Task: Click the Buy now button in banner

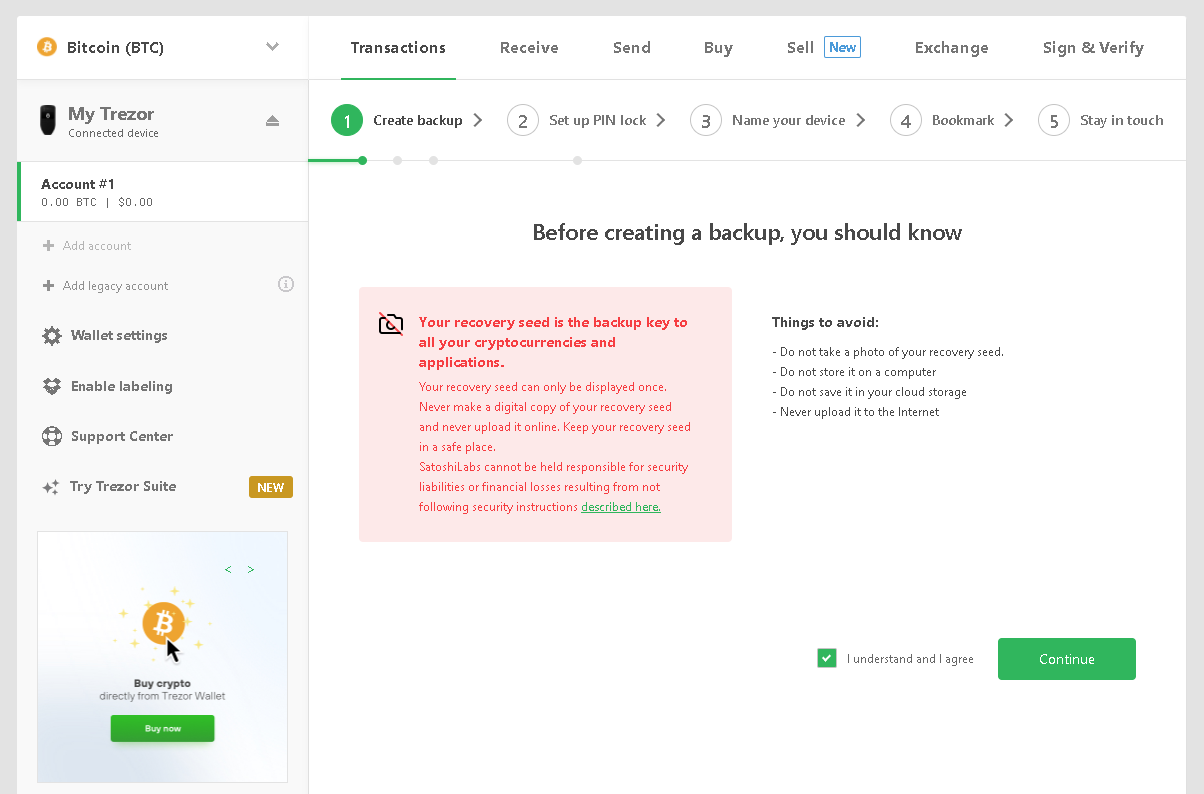Action: point(162,729)
